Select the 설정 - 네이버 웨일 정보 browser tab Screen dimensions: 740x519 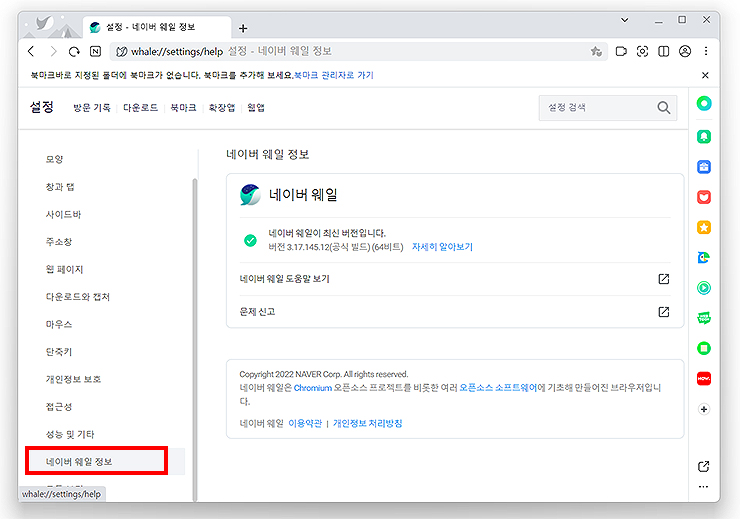click(157, 27)
